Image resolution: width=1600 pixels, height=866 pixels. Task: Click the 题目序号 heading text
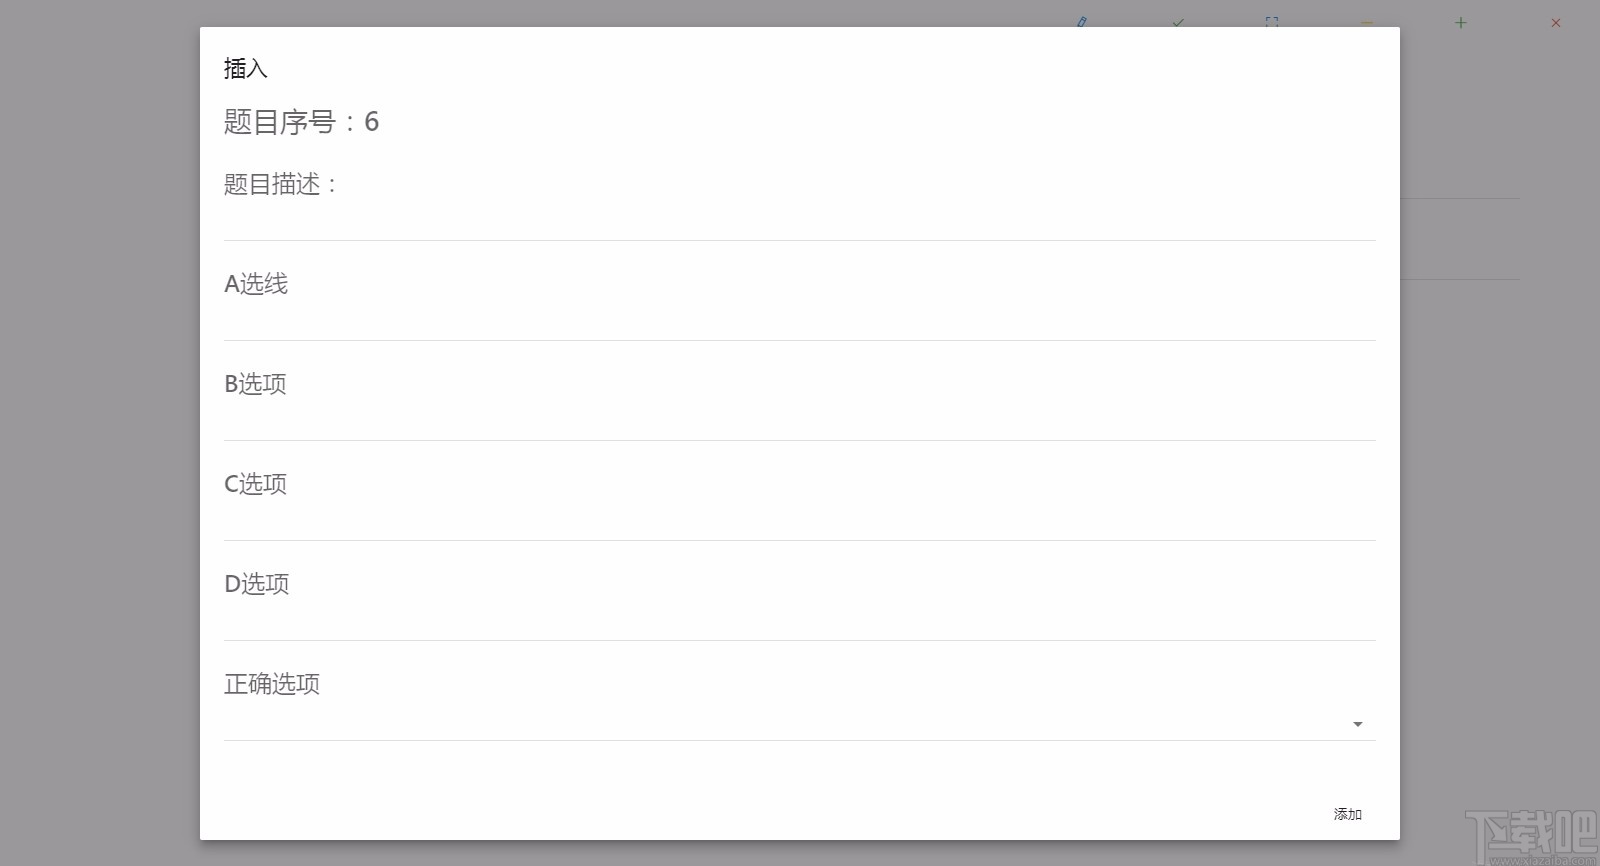click(x=280, y=122)
